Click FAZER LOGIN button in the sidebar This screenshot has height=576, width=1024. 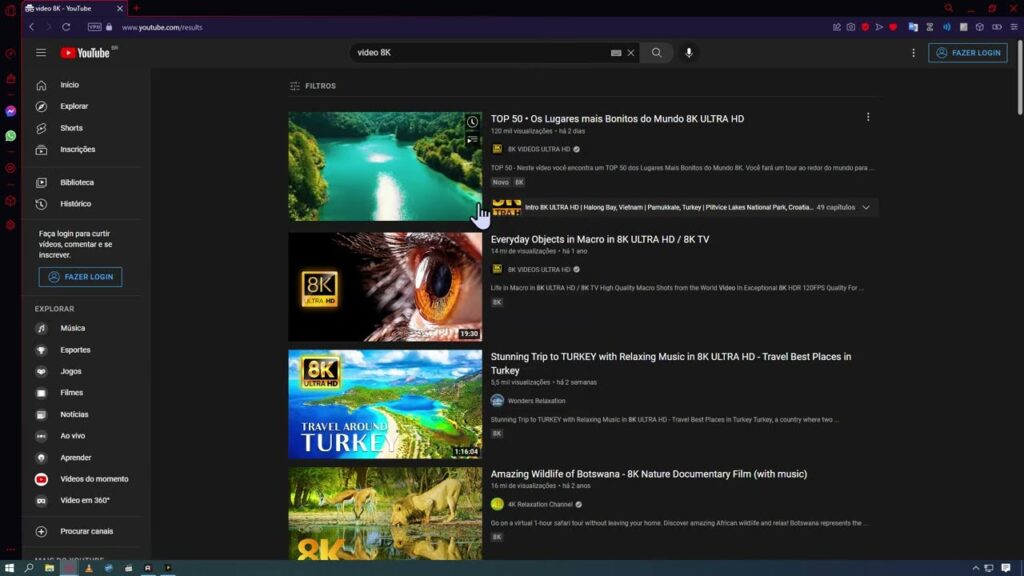pos(80,277)
